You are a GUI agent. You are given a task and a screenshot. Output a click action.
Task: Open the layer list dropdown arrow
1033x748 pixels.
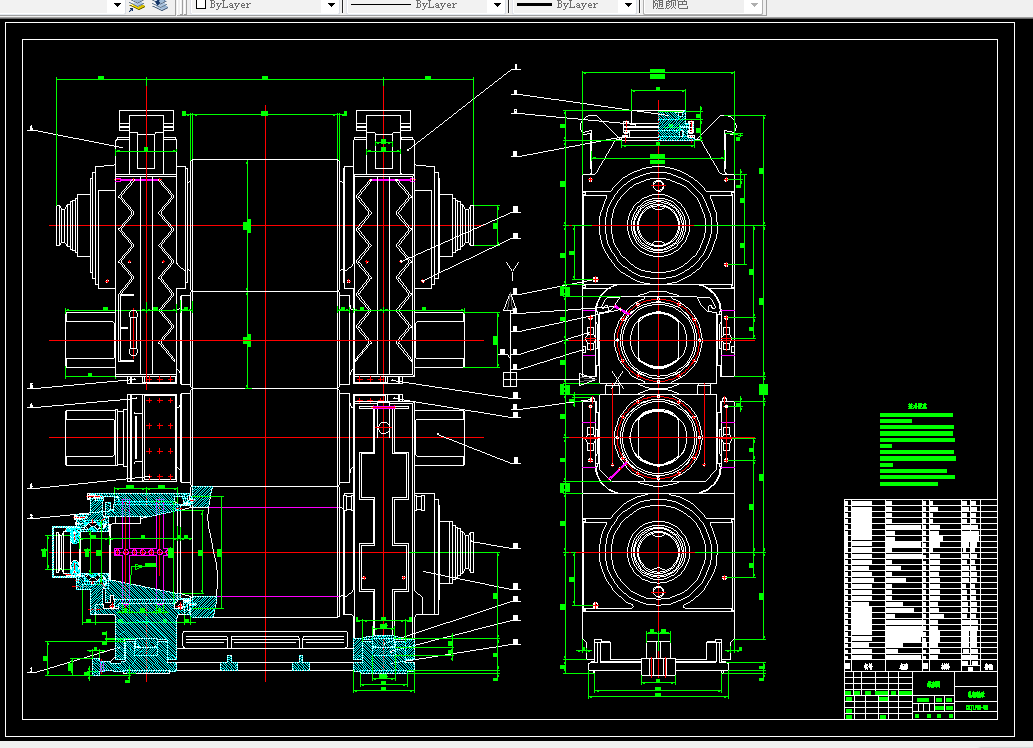(x=117, y=5)
